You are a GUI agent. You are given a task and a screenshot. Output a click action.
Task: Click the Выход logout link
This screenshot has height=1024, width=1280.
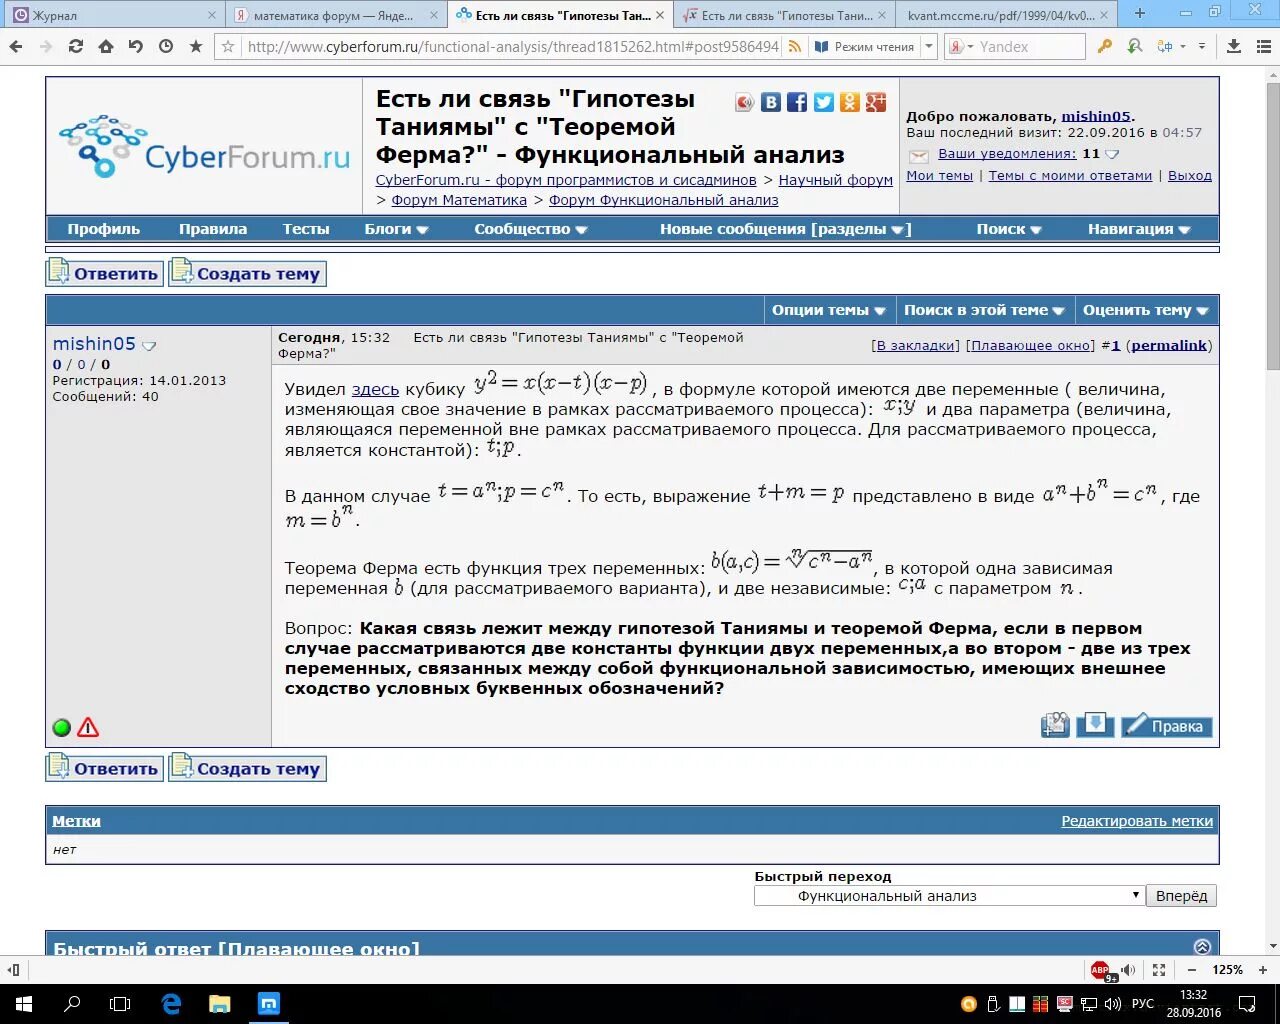coord(1190,176)
